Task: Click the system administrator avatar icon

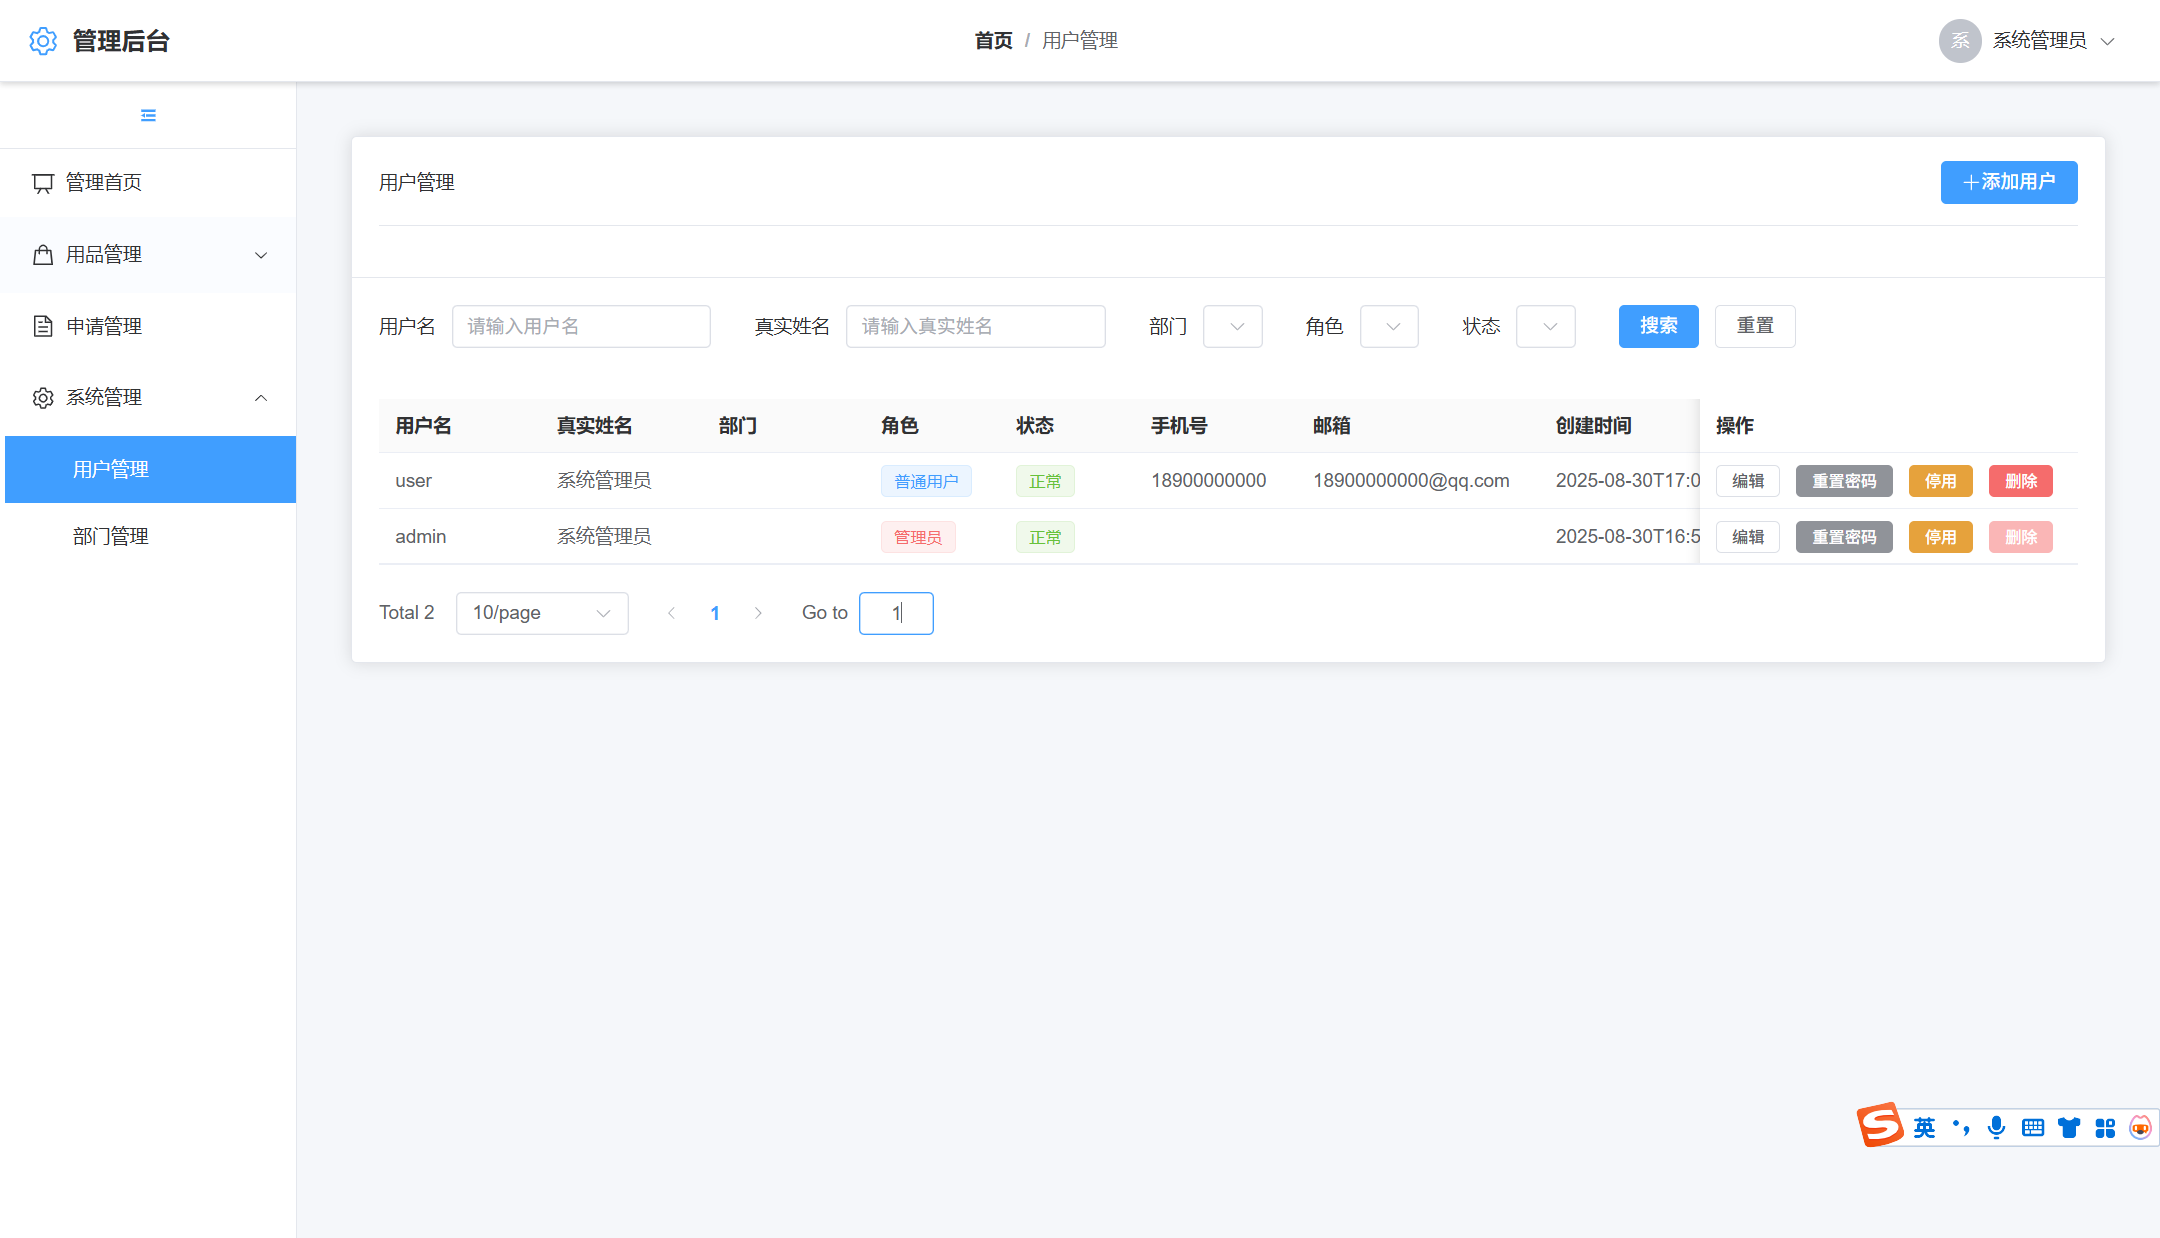Action: click(1959, 41)
